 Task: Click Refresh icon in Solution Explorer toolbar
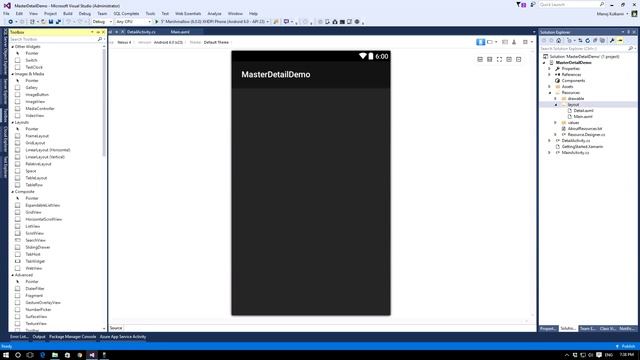tap(587, 40)
